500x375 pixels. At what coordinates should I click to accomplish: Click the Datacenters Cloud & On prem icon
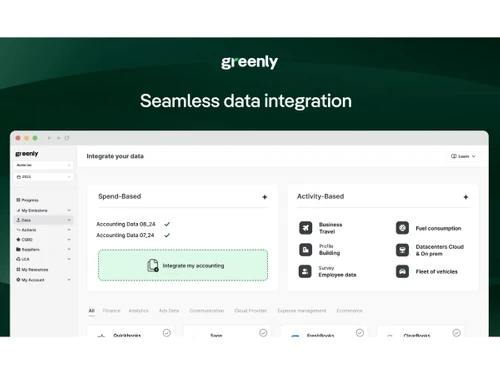click(x=402, y=250)
